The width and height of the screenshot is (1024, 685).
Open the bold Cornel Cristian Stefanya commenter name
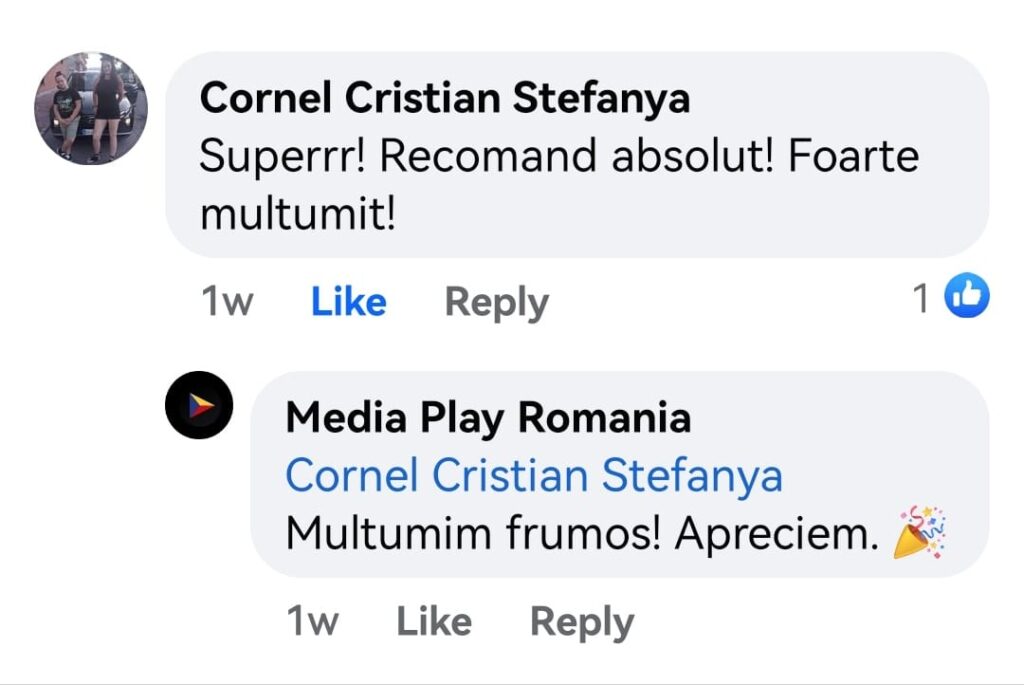[445, 98]
